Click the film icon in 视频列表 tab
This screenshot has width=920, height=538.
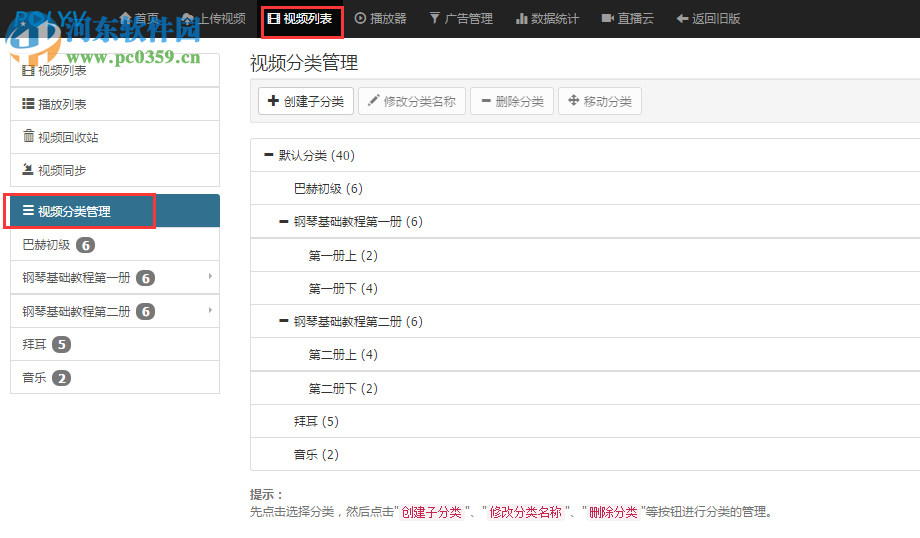coord(273,19)
